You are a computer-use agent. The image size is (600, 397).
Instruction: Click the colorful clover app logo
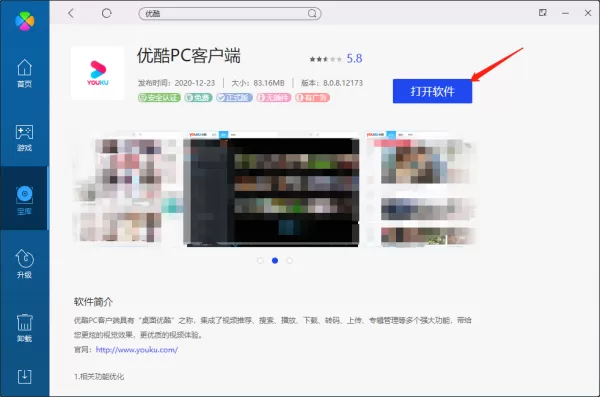(x=24, y=21)
